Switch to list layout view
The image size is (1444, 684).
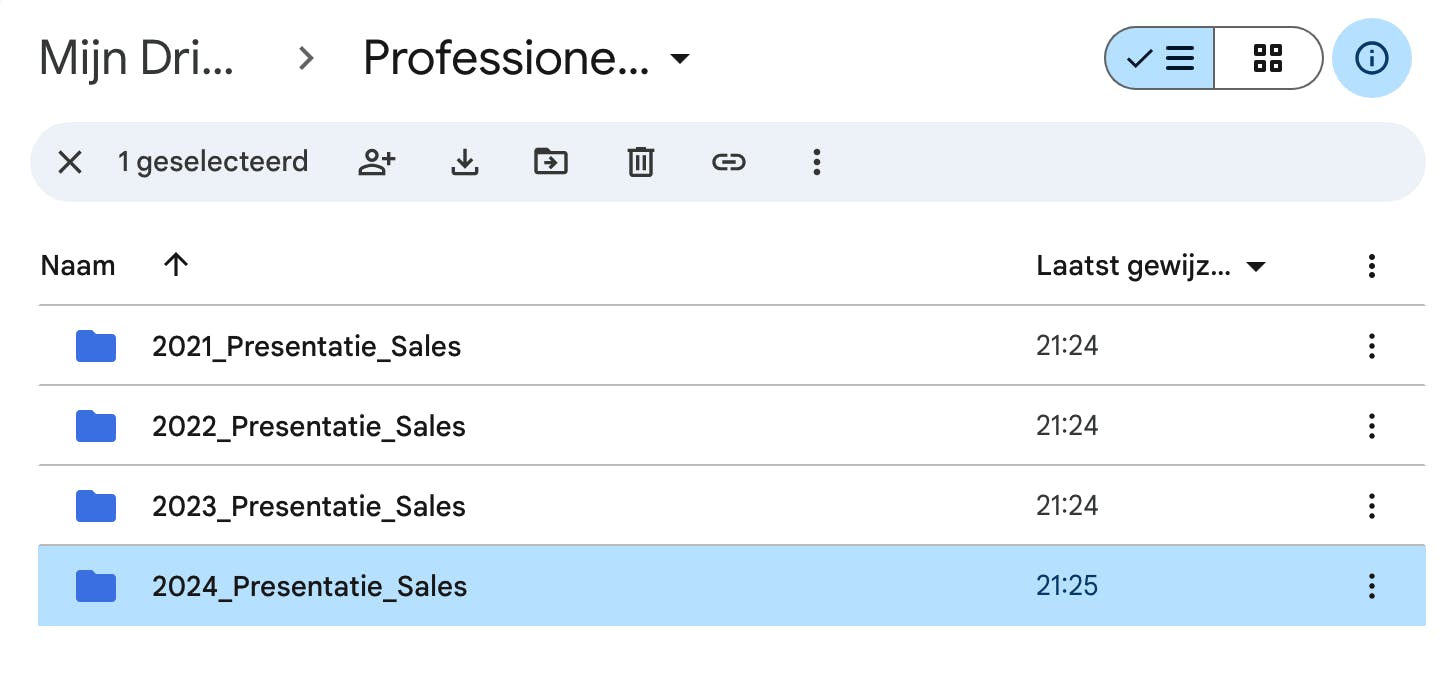pos(1160,58)
